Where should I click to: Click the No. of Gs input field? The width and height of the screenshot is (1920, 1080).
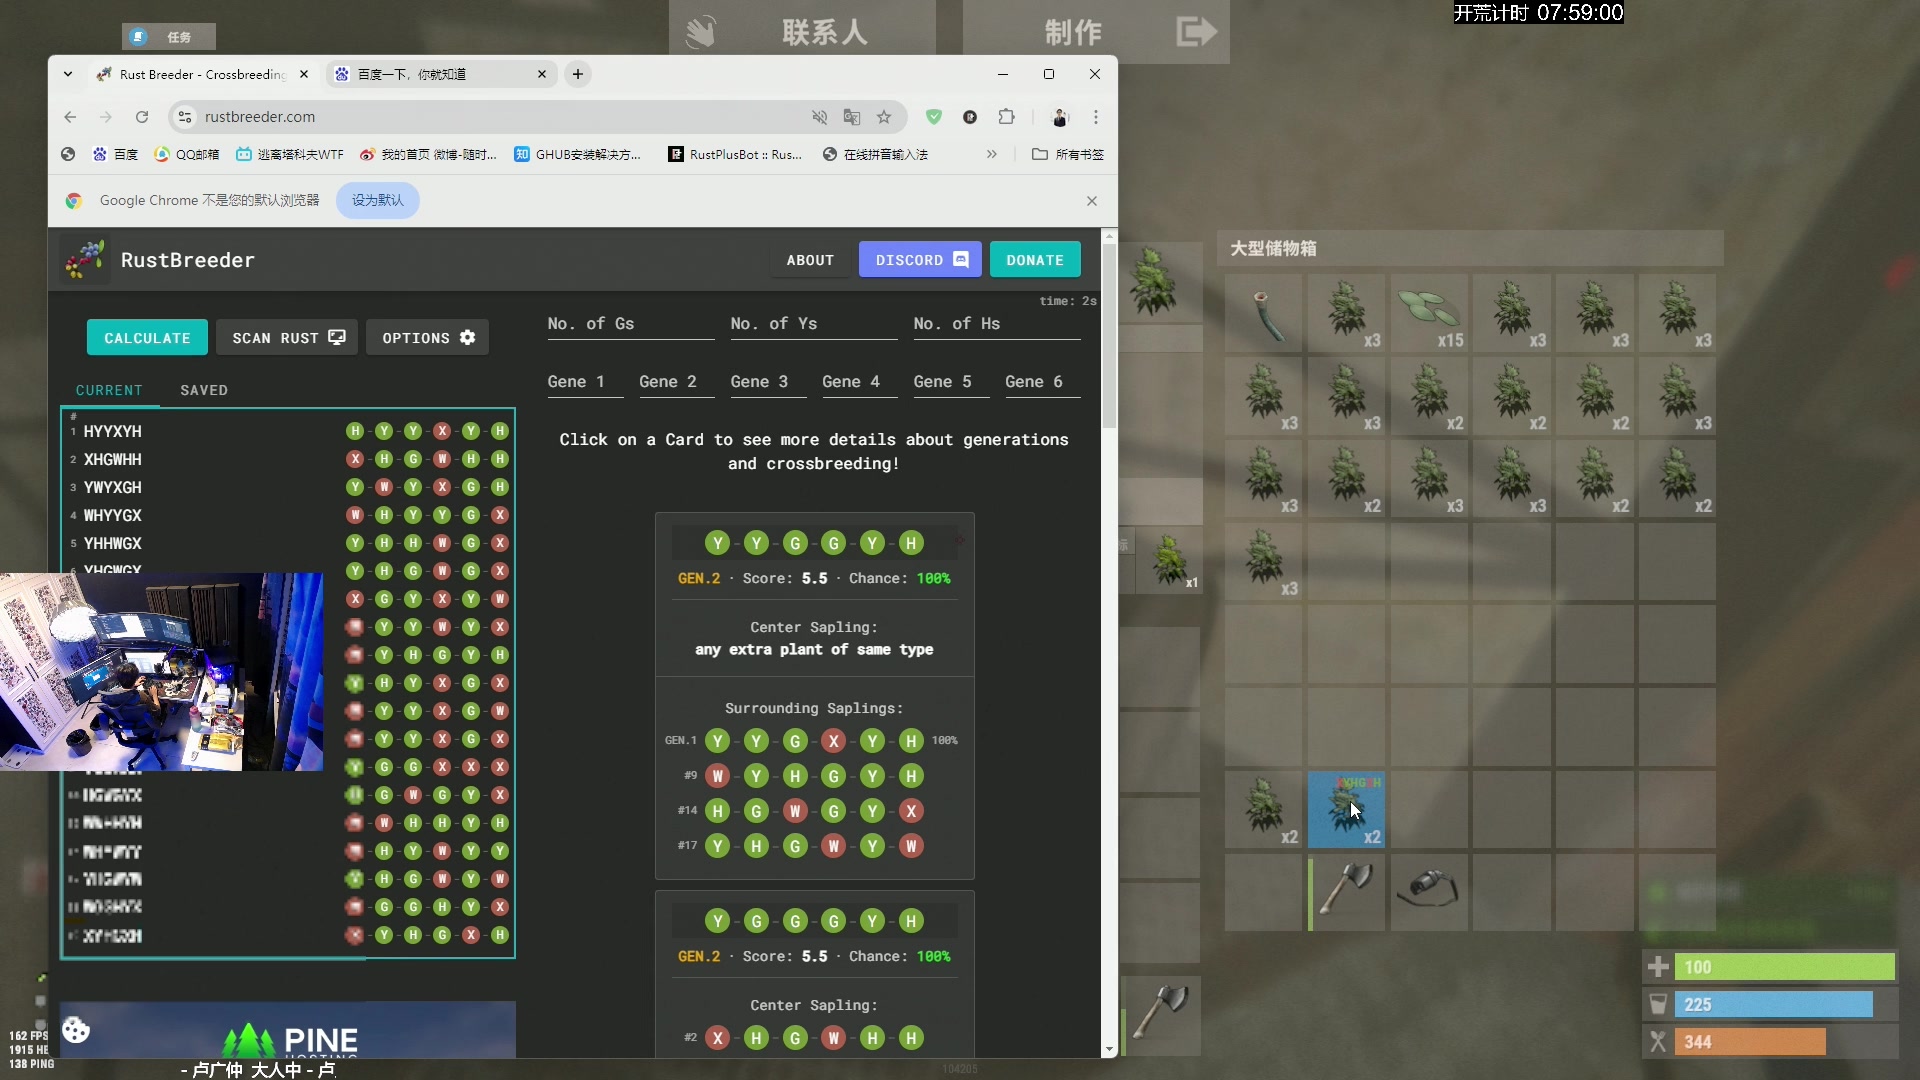630,324
